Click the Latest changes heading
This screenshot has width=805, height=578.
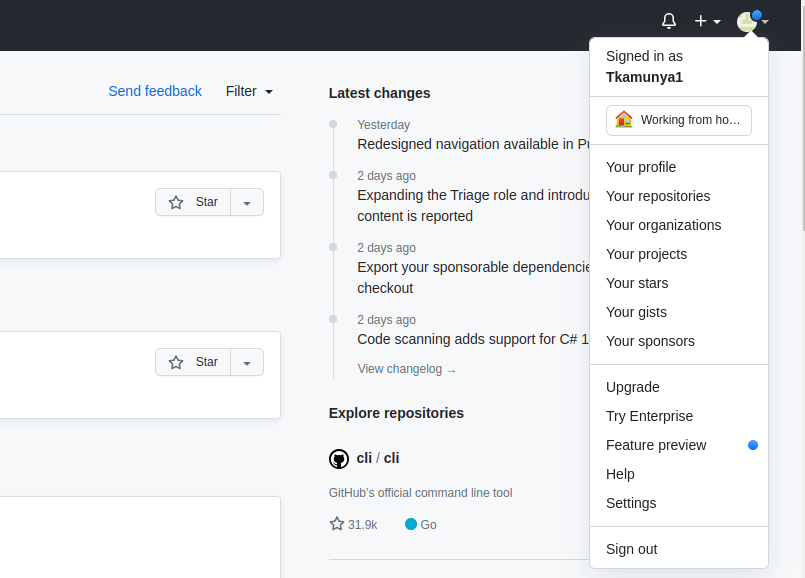pyautogui.click(x=379, y=93)
